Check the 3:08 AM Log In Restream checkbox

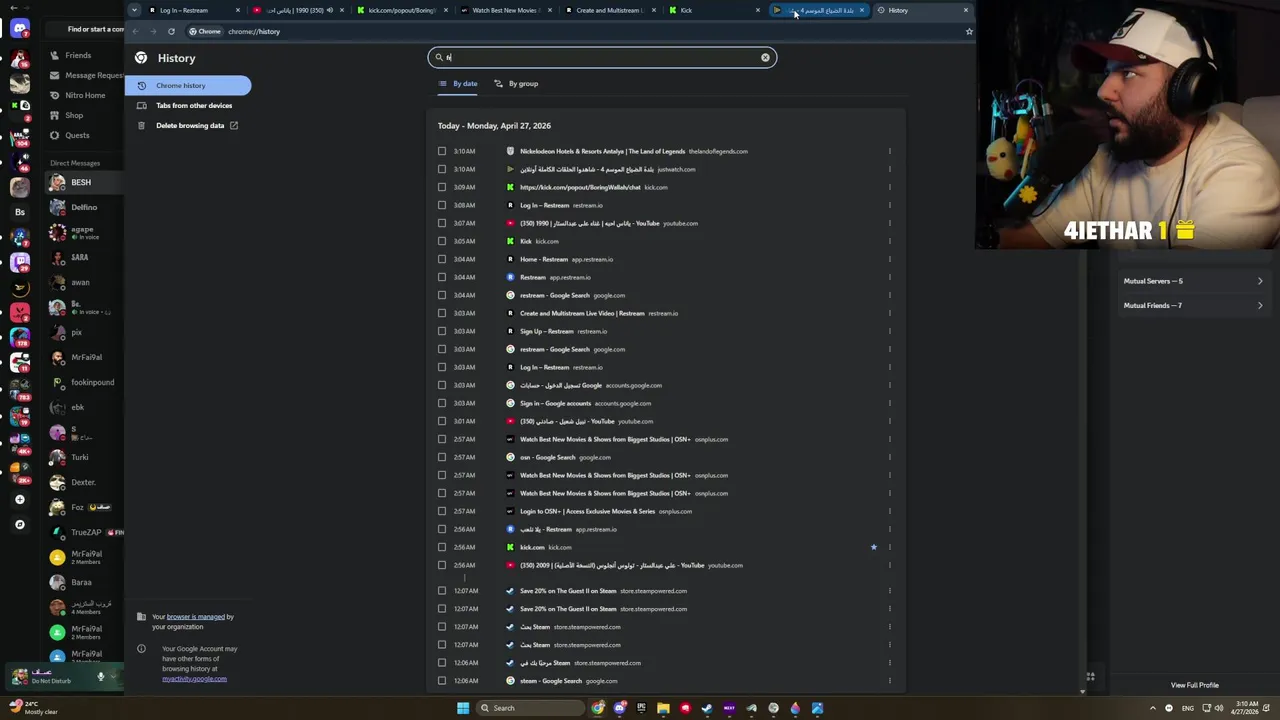click(442, 205)
